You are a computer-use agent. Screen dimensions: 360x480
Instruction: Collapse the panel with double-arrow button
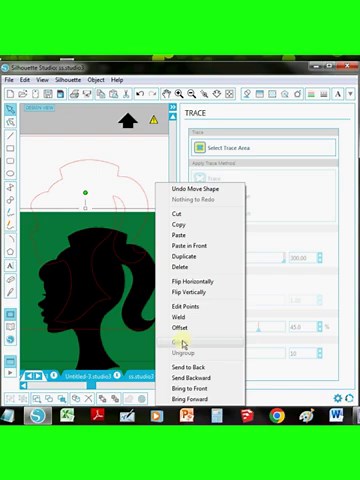(x=173, y=107)
